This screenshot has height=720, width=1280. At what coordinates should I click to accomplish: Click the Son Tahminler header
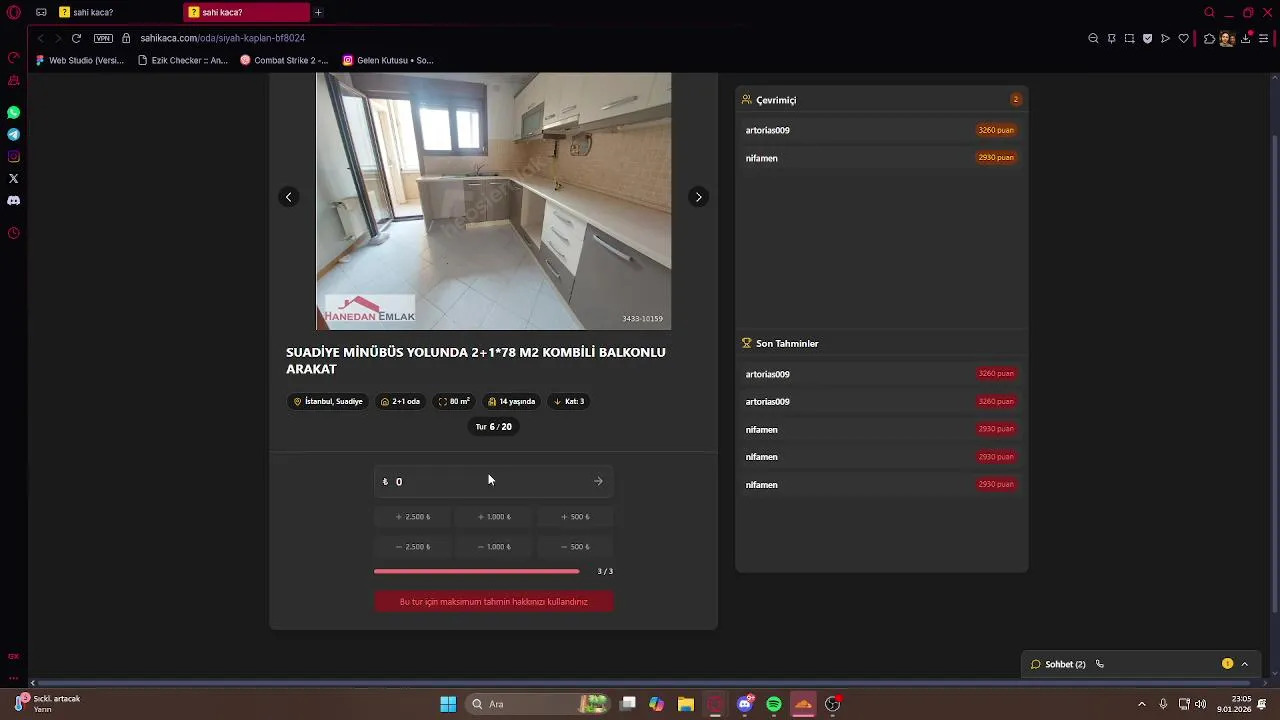[x=787, y=343]
